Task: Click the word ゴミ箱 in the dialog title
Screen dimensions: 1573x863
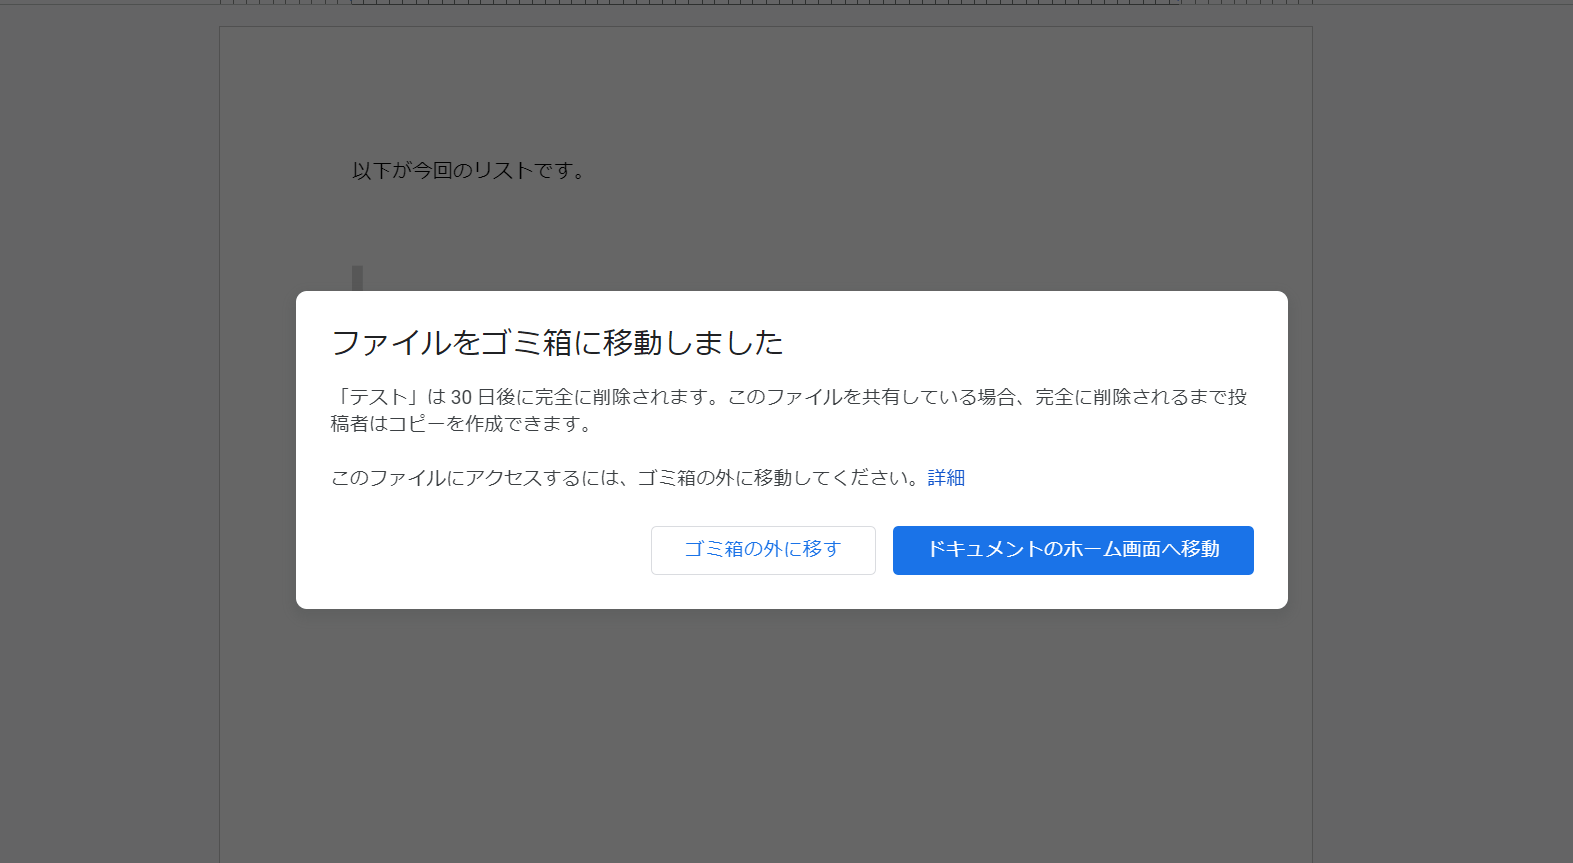Action: [526, 343]
